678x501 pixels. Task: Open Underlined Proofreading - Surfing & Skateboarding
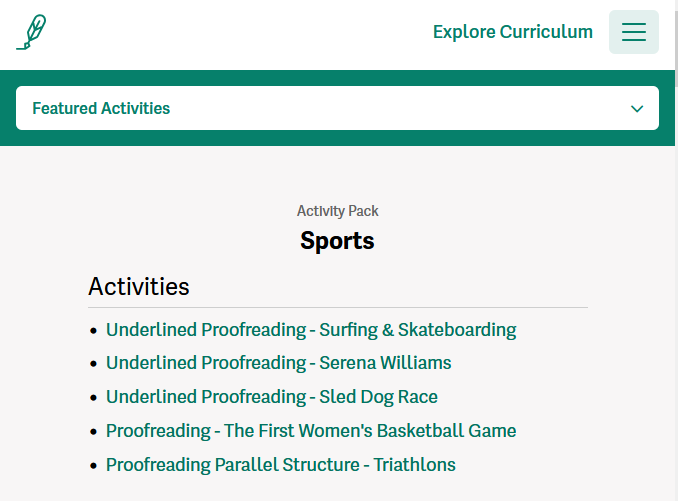click(311, 330)
